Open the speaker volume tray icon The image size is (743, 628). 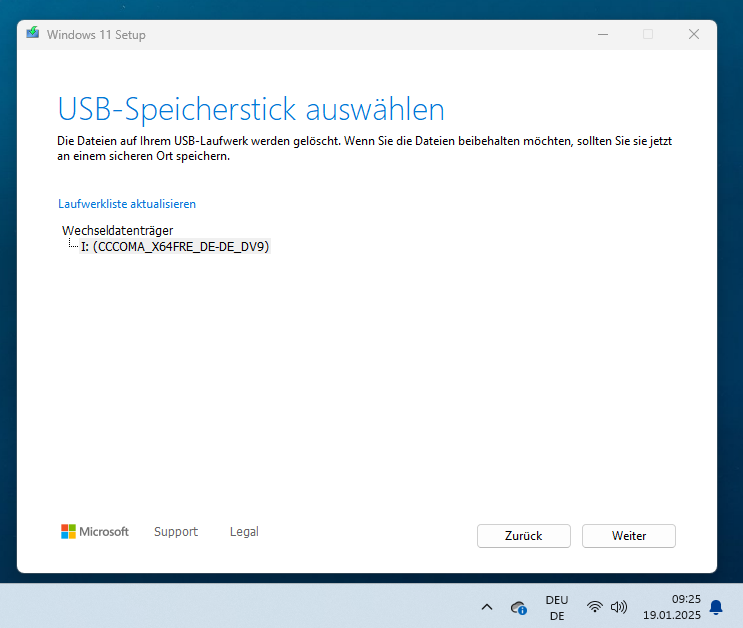[619, 607]
